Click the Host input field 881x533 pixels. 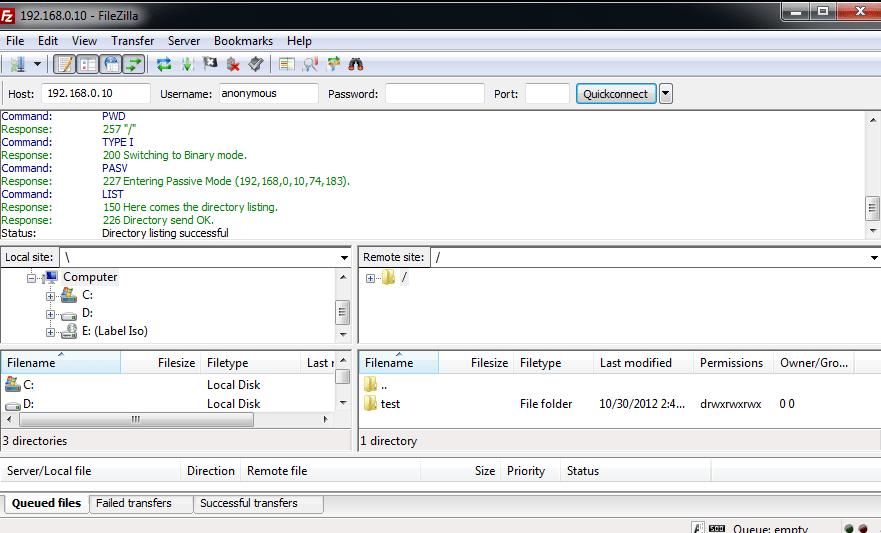[x=96, y=93]
